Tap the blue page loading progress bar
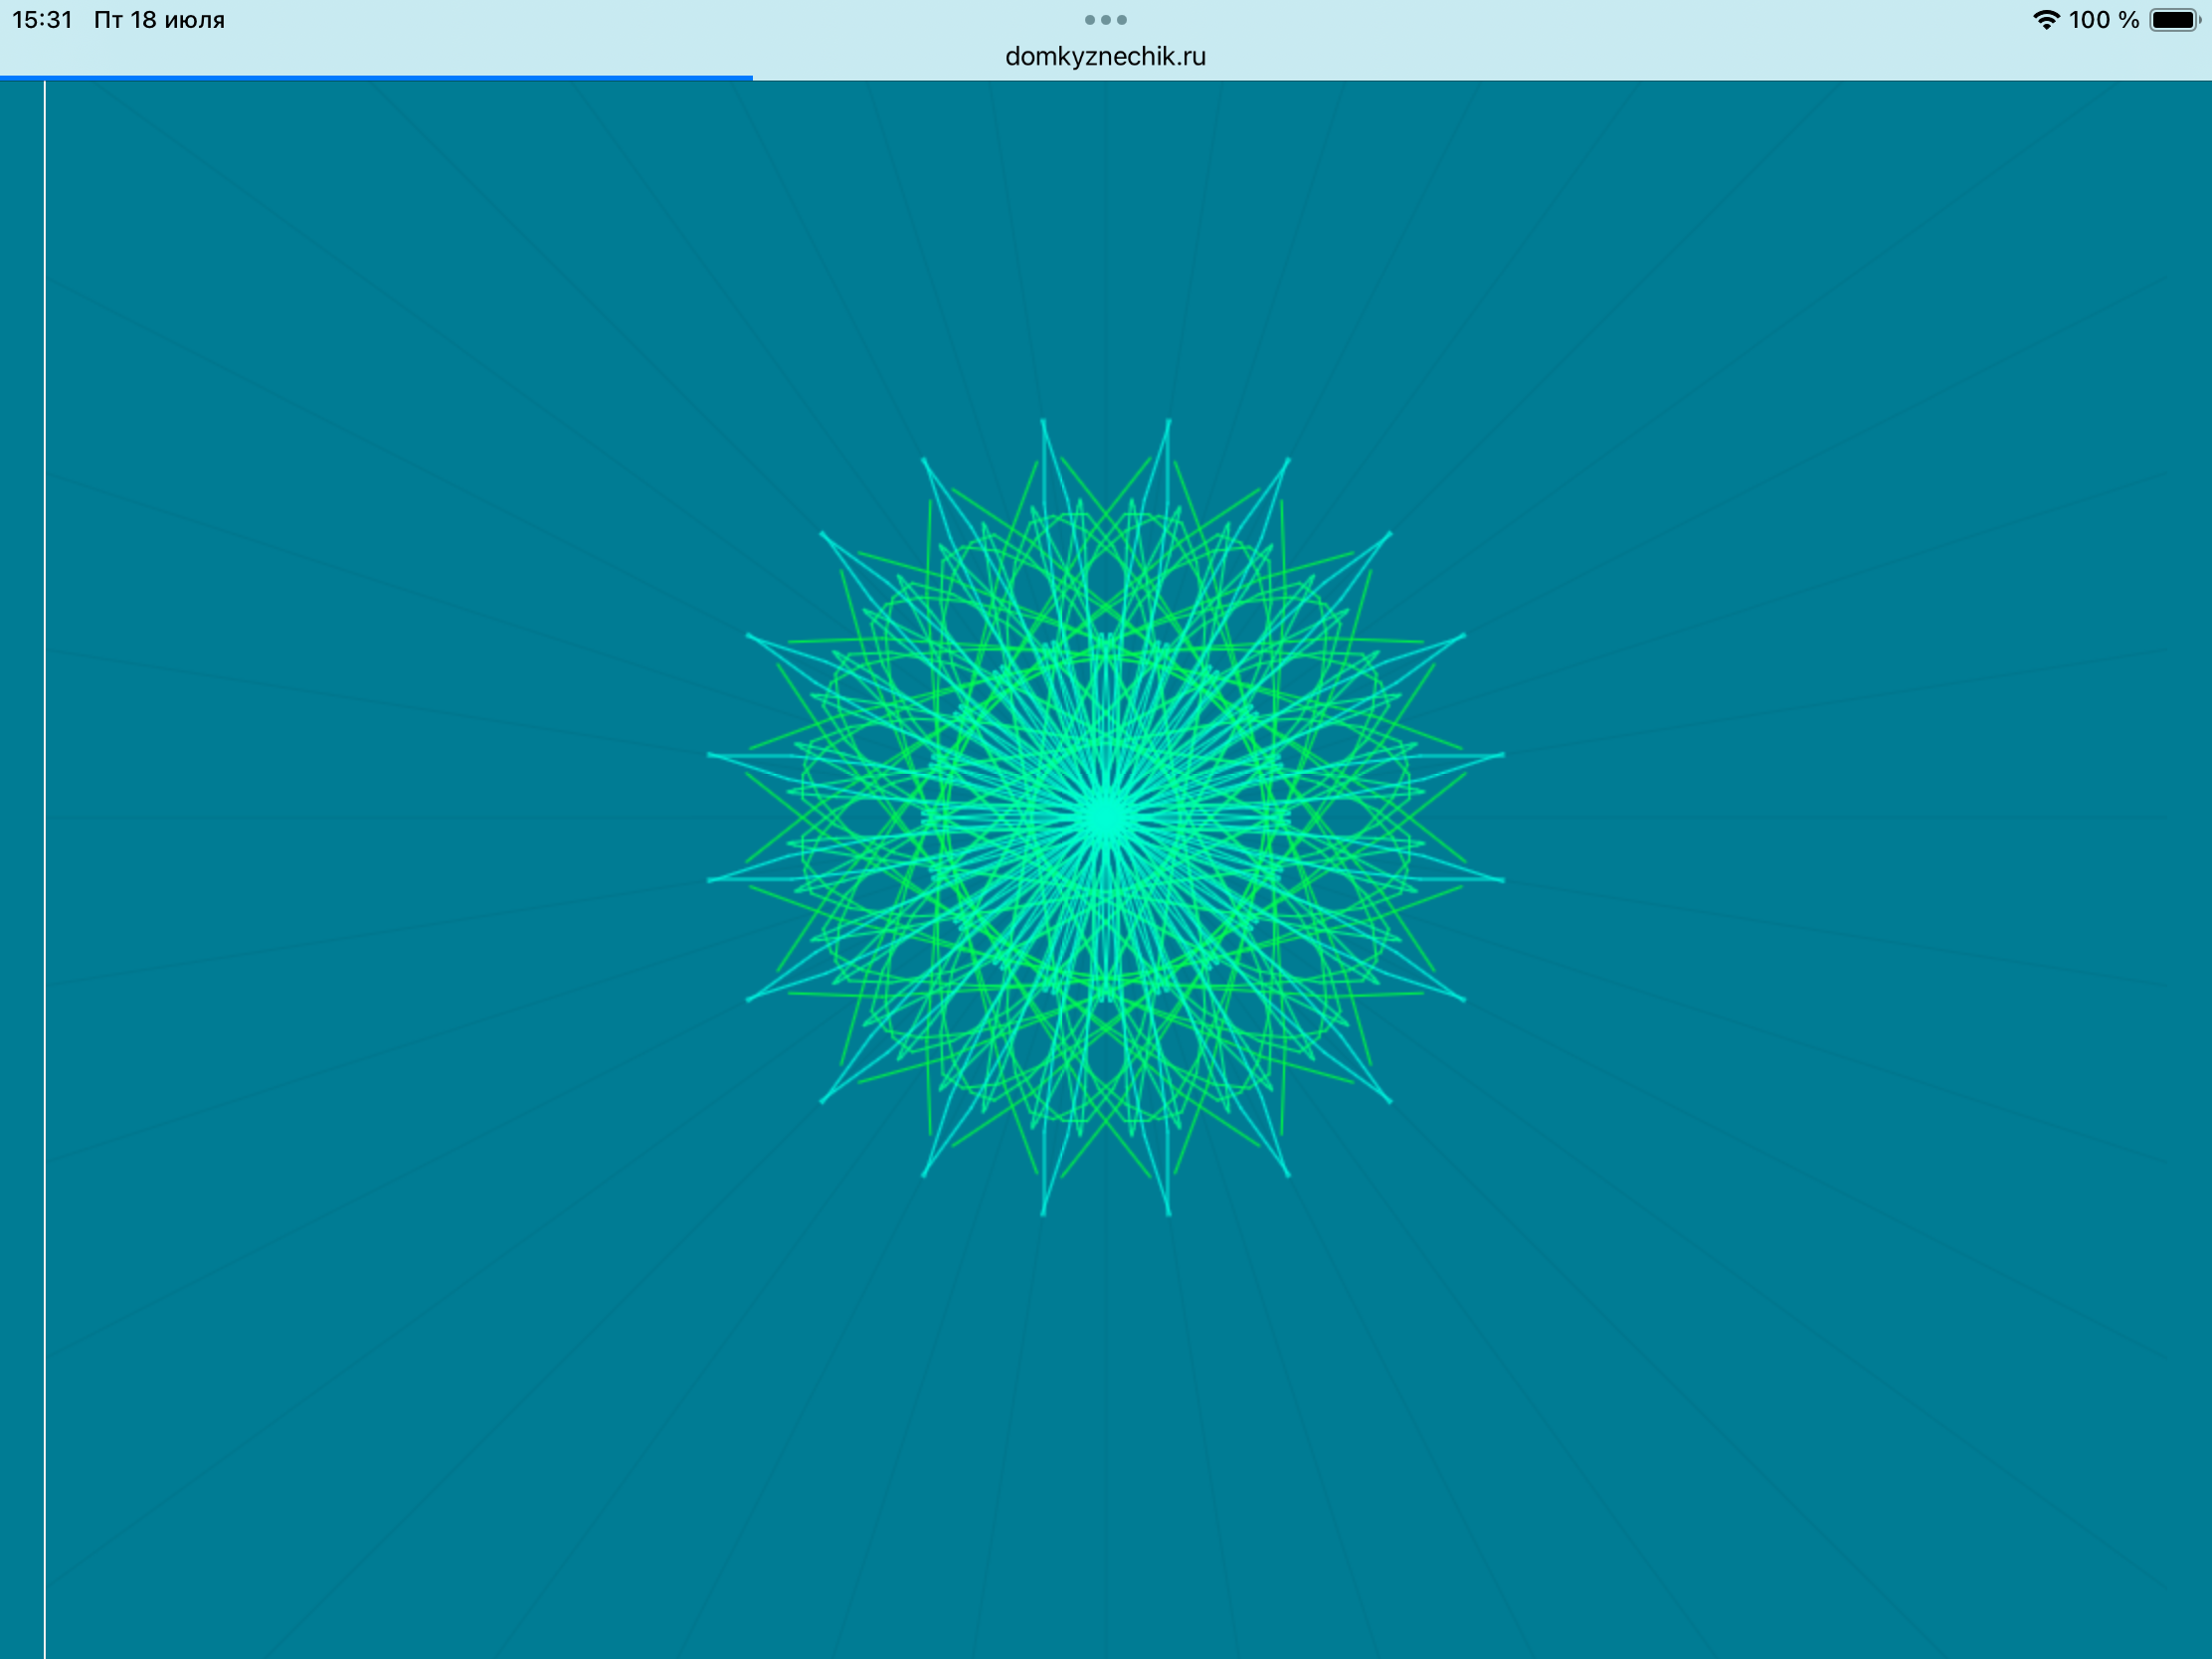The height and width of the screenshot is (1659, 2212). pyautogui.click(x=376, y=77)
